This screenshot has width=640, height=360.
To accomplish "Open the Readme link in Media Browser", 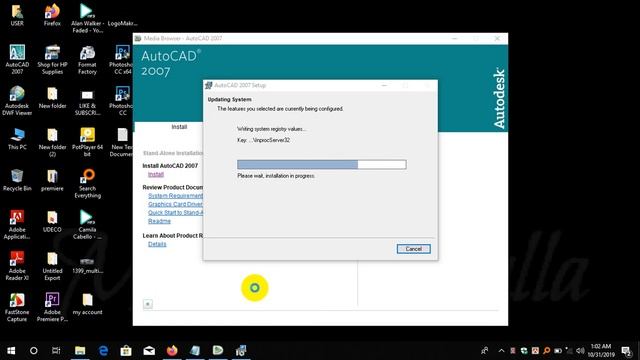I will 159,221.
